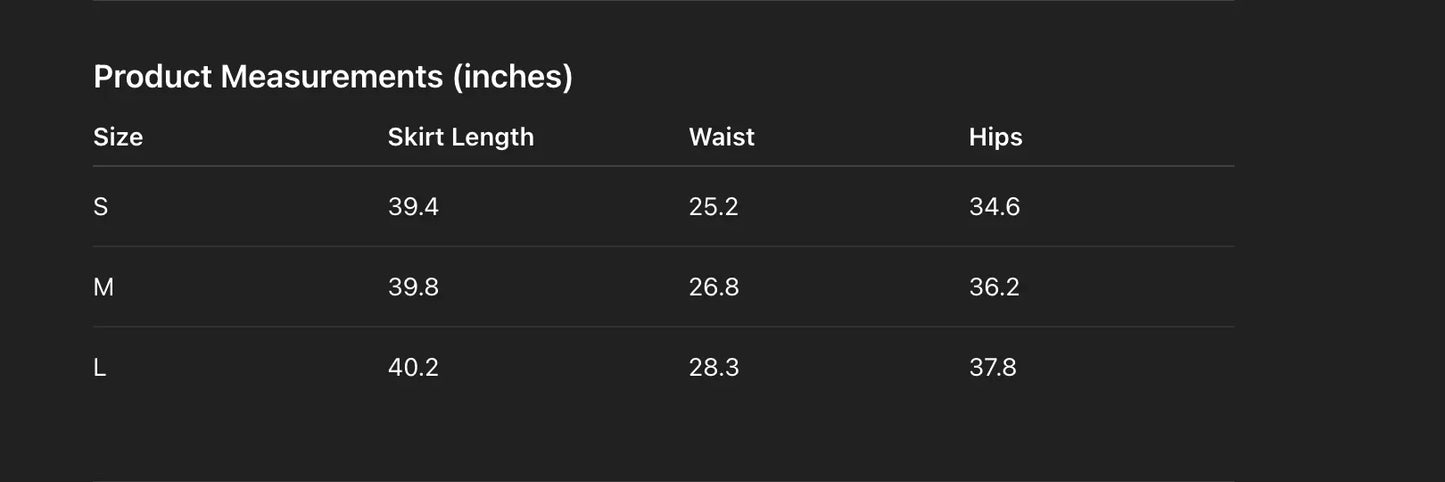Select the S size label
The height and width of the screenshot is (482, 1445).
(100, 207)
